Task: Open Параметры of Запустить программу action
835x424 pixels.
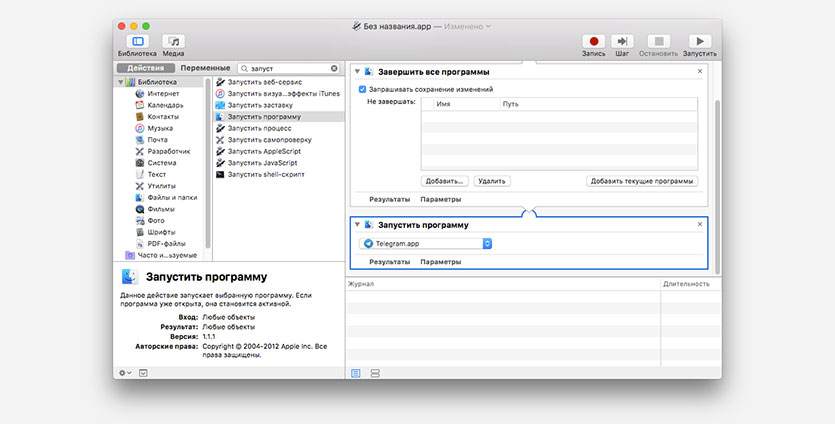Action: click(441, 262)
